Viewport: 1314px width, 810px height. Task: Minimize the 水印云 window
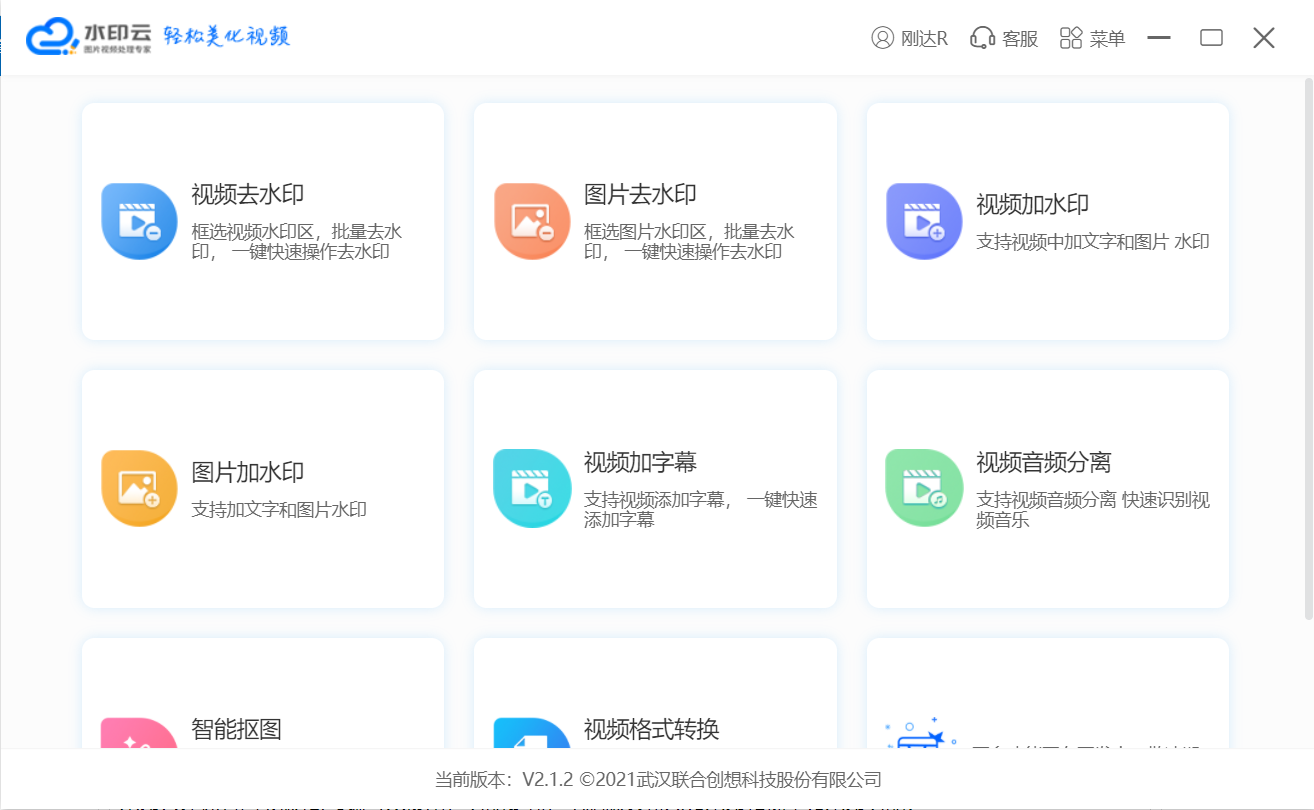pos(1159,38)
